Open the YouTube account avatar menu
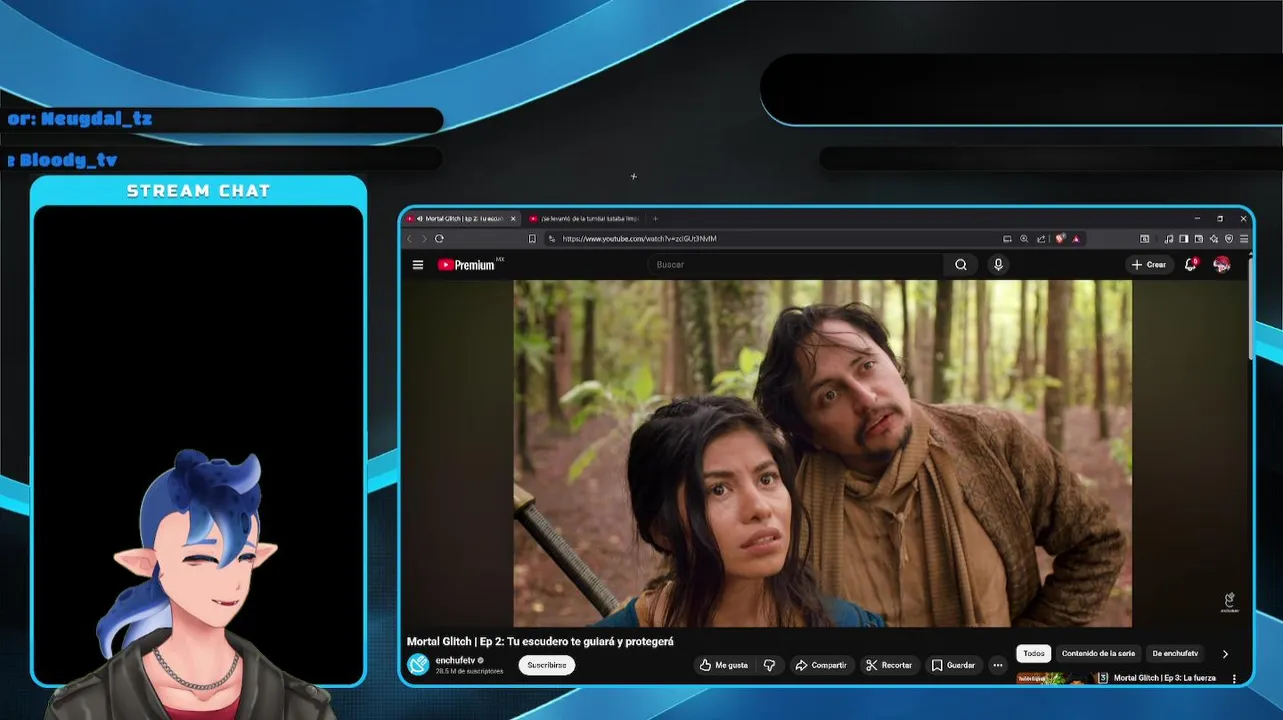The width and height of the screenshot is (1283, 720). coord(1222,265)
